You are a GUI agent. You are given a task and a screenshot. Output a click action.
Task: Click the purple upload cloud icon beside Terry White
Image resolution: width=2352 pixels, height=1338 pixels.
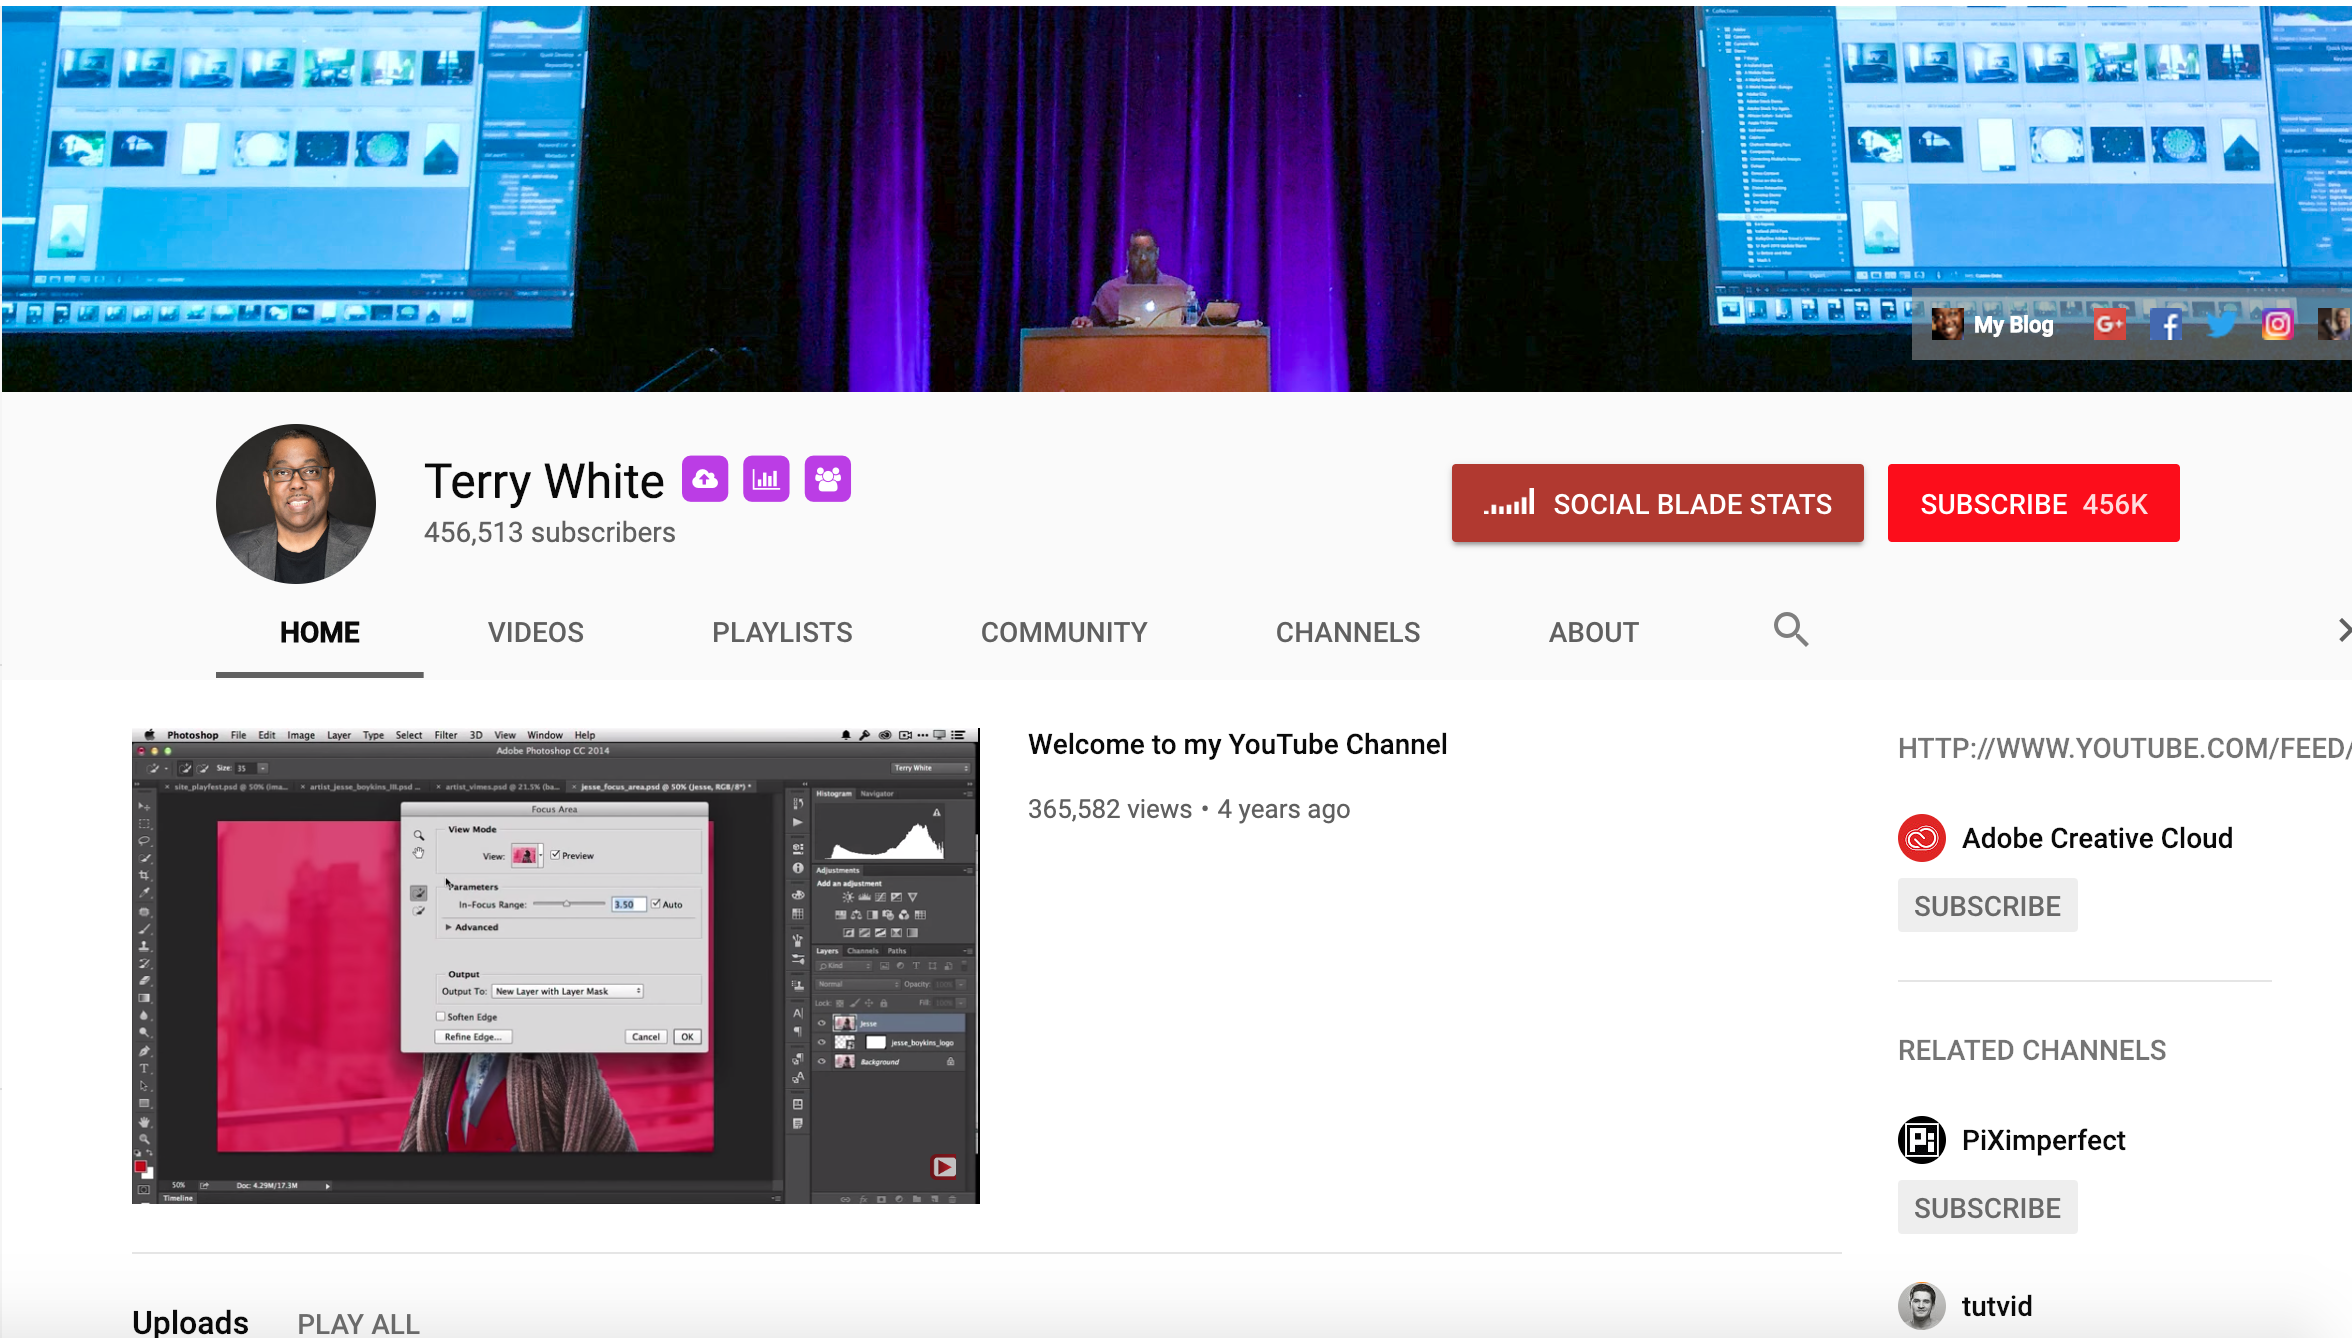coord(705,479)
